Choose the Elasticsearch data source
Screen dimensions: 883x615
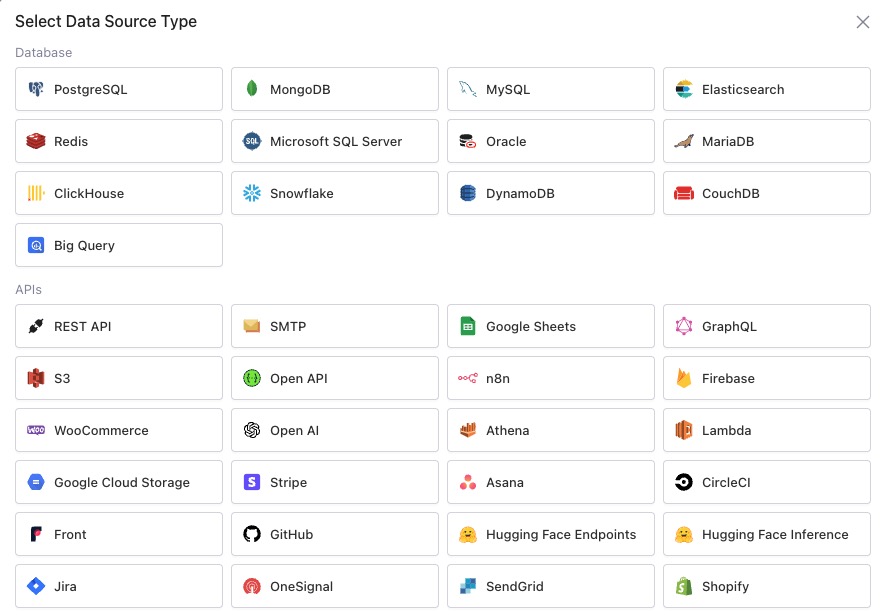(766, 90)
